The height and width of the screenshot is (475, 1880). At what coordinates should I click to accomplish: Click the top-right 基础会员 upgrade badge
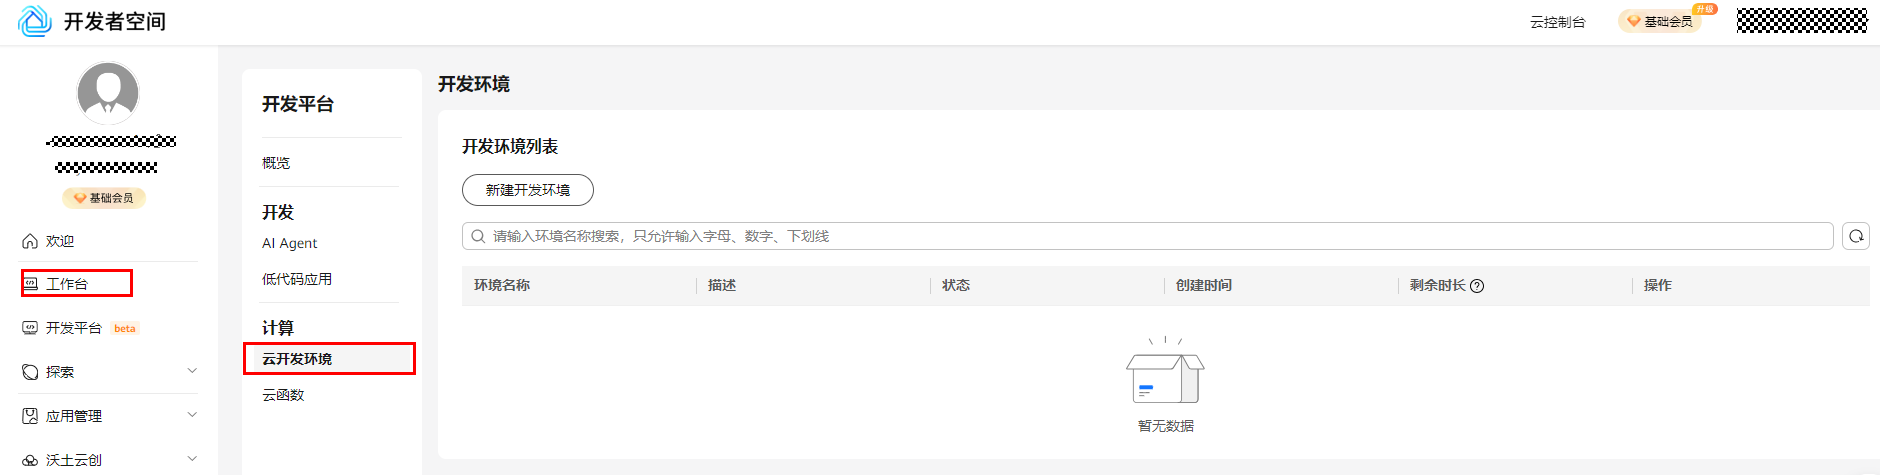[1660, 21]
